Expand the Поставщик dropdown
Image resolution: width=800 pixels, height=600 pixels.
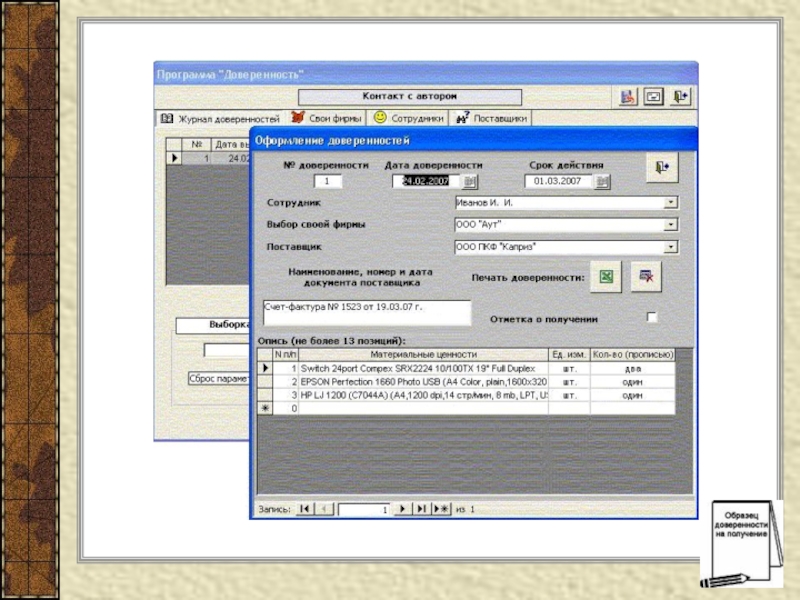coord(671,247)
